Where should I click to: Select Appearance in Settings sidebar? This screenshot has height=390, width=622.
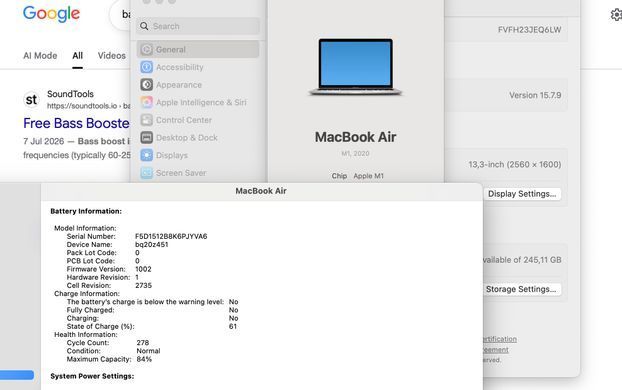[198, 85]
